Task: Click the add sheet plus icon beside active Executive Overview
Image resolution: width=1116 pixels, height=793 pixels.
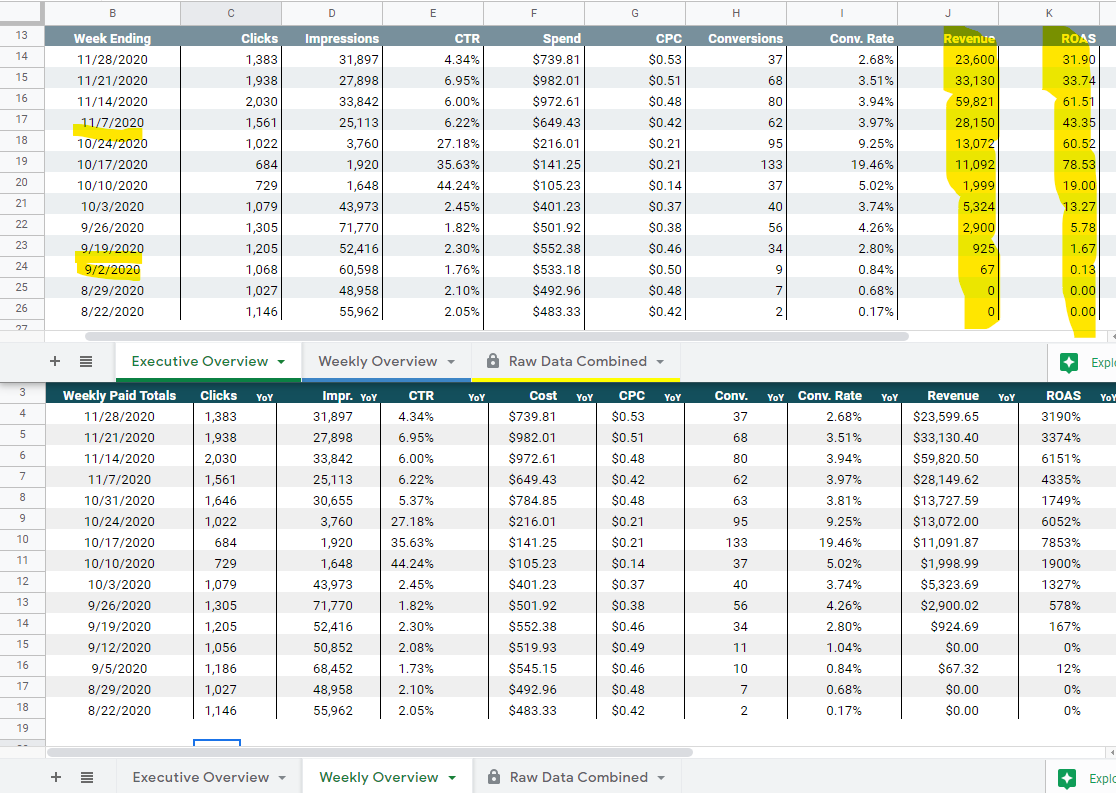Action: pyautogui.click(x=55, y=361)
